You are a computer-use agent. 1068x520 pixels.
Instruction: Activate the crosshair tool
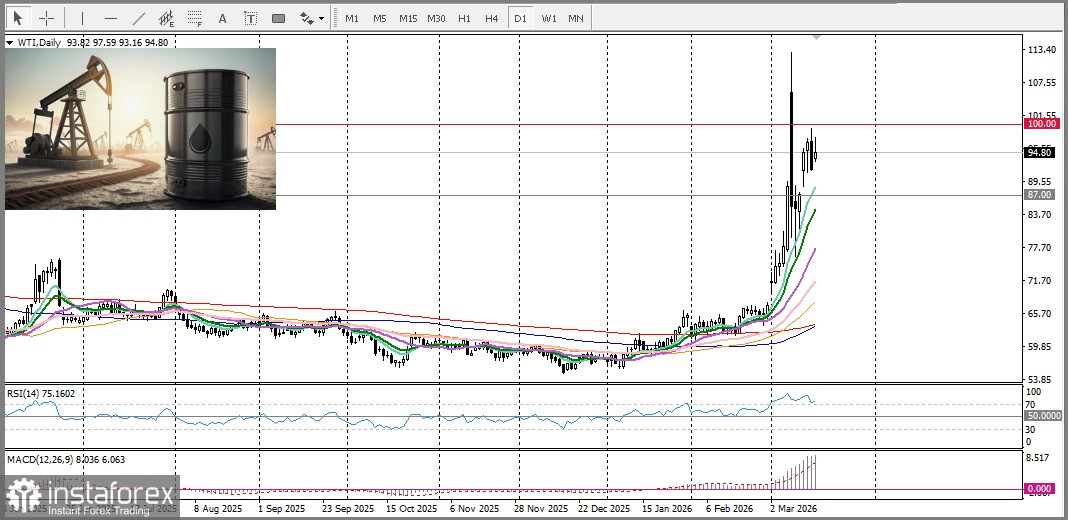coord(47,18)
